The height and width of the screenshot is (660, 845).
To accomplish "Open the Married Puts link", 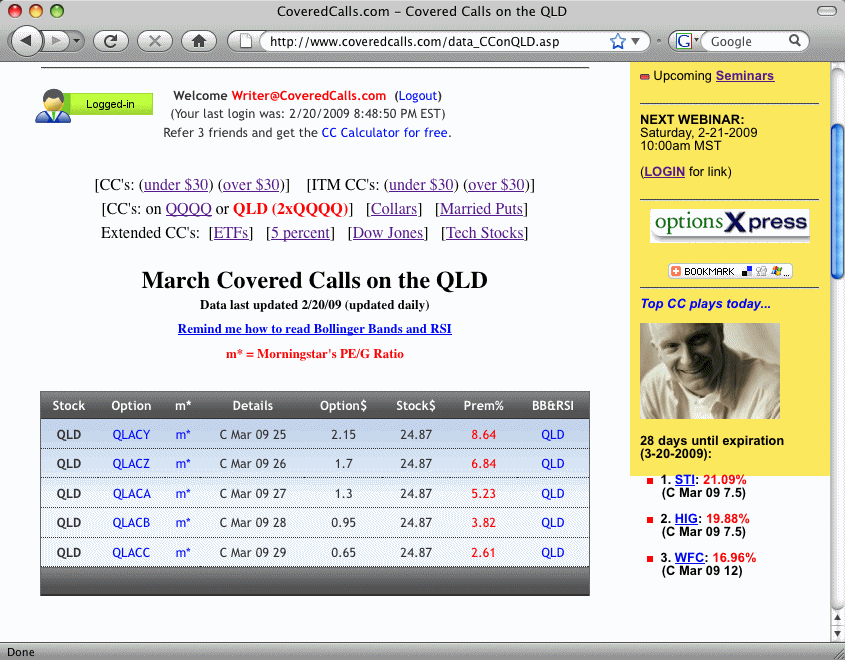I will (x=481, y=209).
